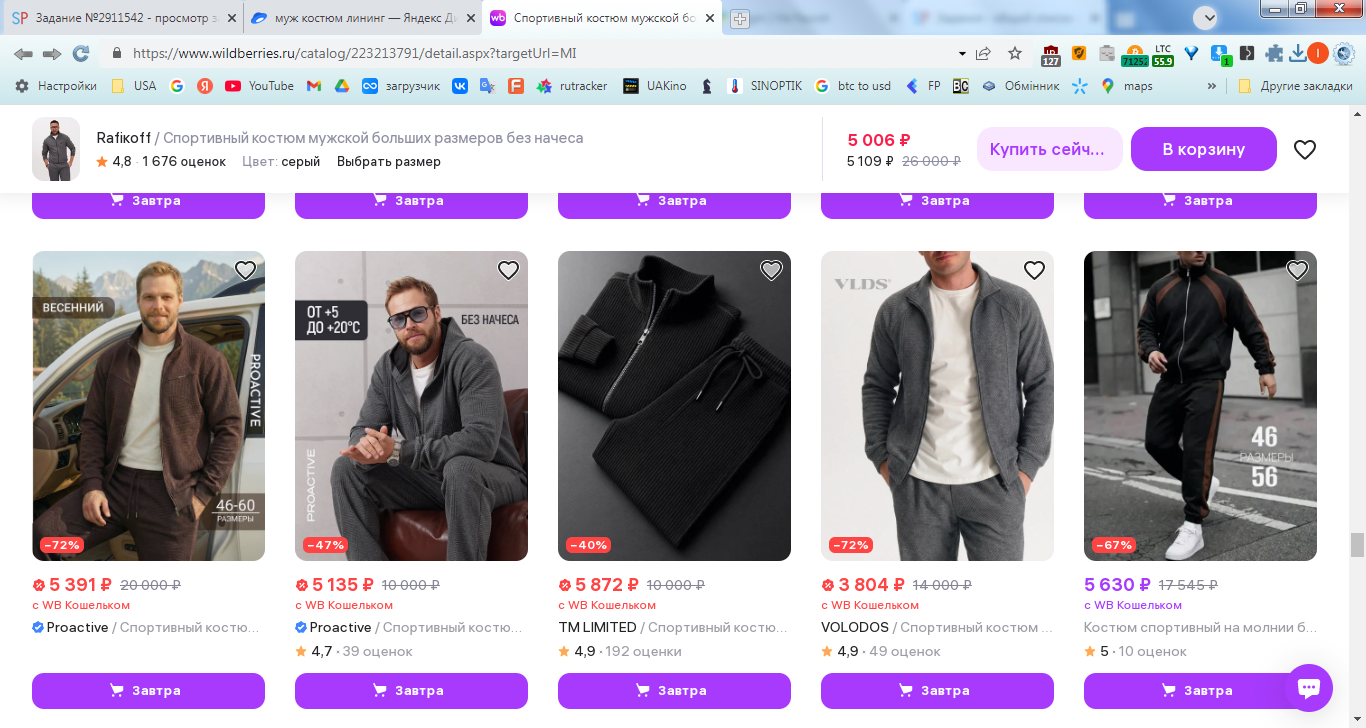Click the "Купить сейчас" button

1048,149
